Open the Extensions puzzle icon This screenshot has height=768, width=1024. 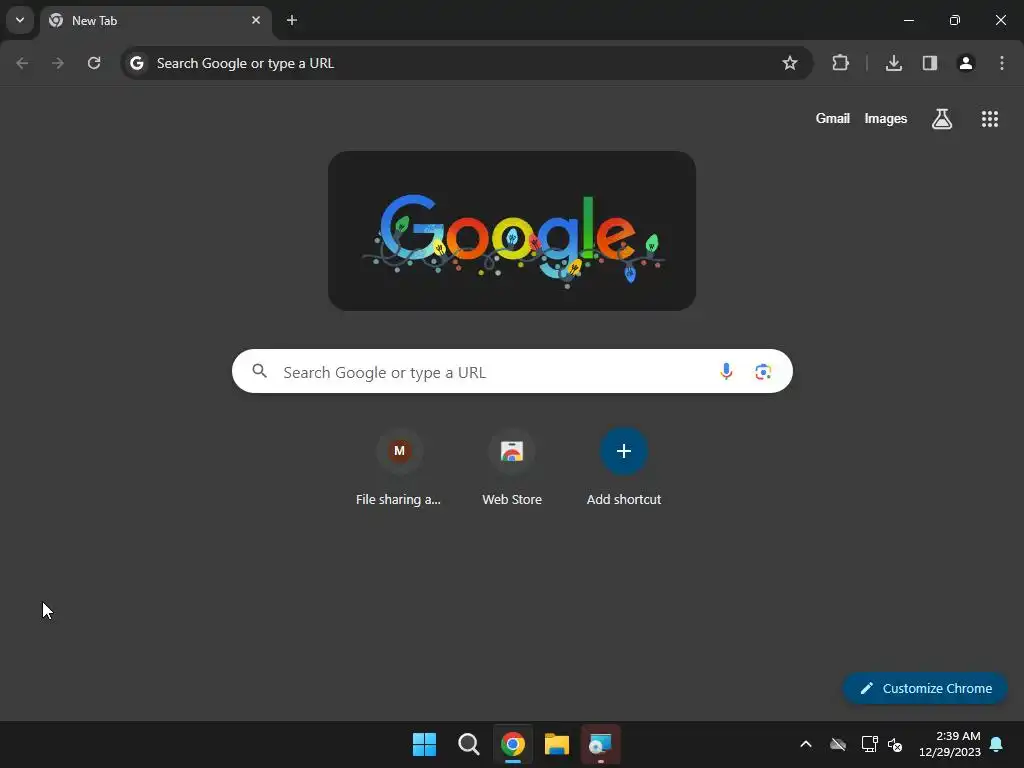tap(840, 63)
